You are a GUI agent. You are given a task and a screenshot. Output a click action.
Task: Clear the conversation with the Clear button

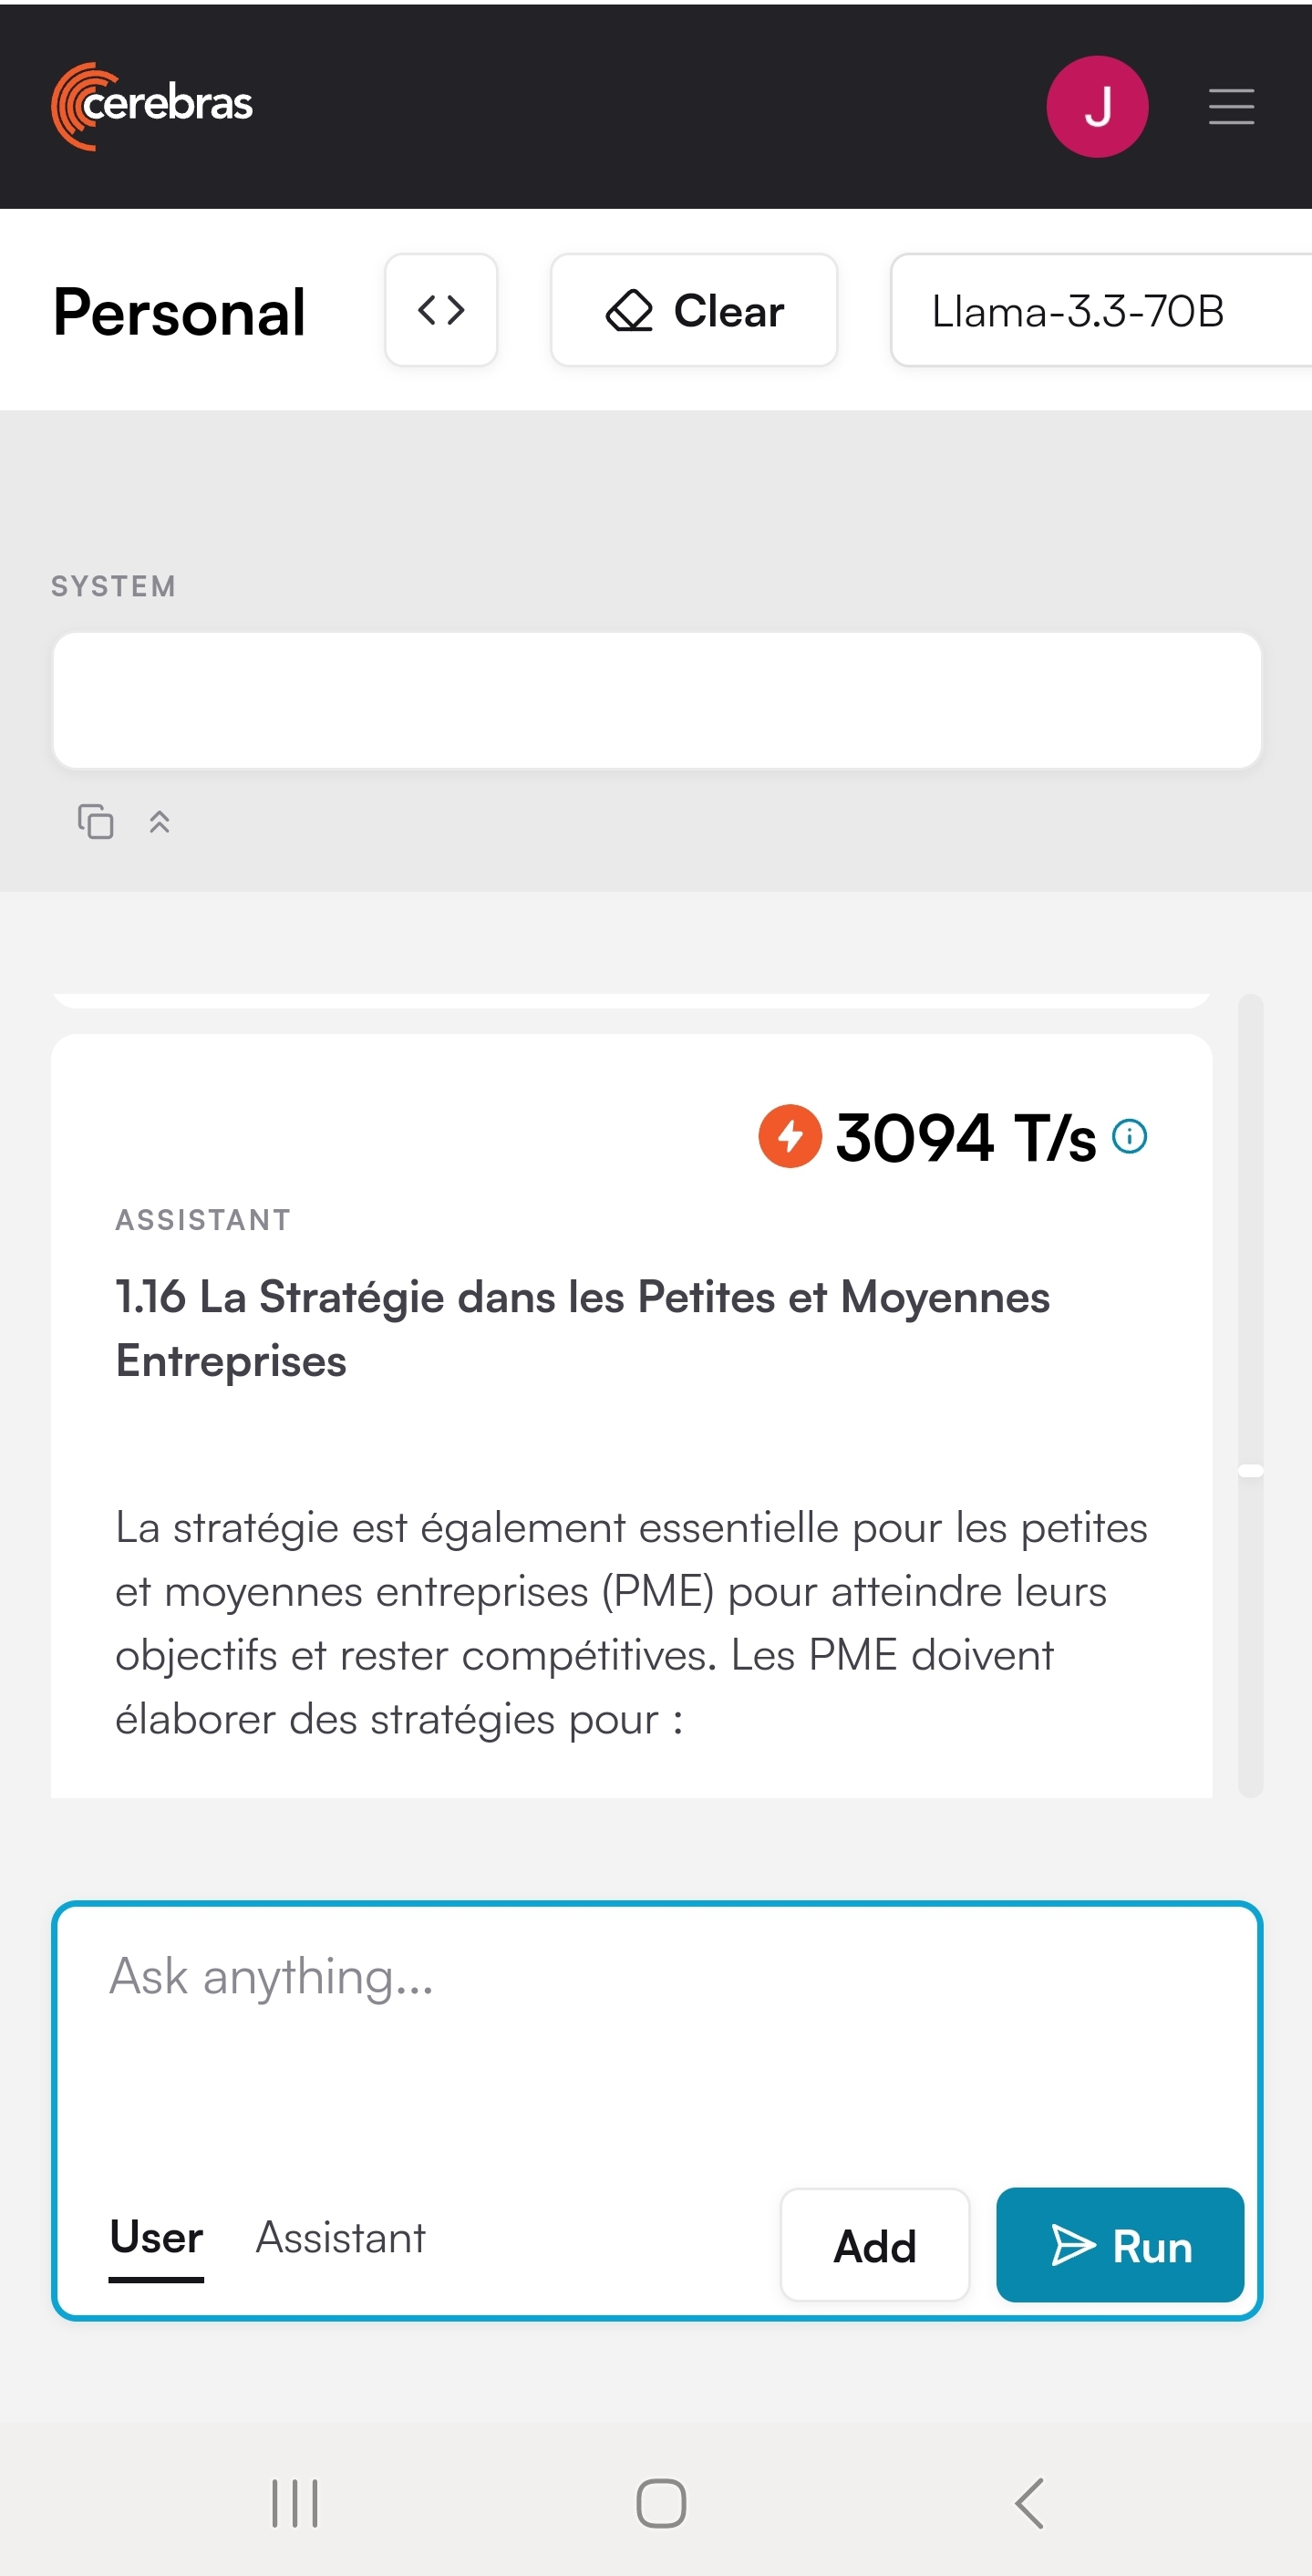point(694,310)
